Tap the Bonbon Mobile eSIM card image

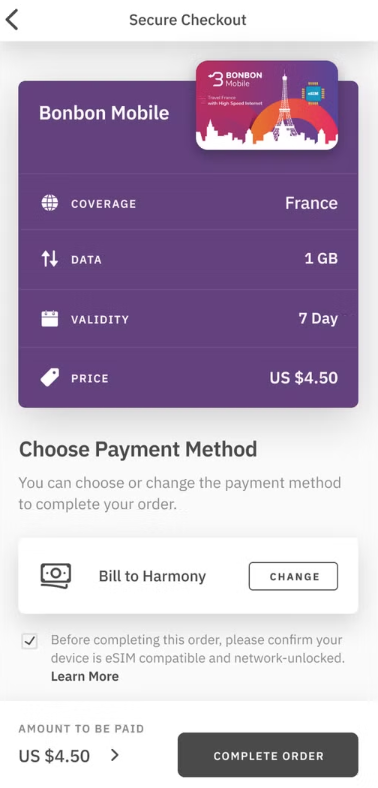point(267,105)
